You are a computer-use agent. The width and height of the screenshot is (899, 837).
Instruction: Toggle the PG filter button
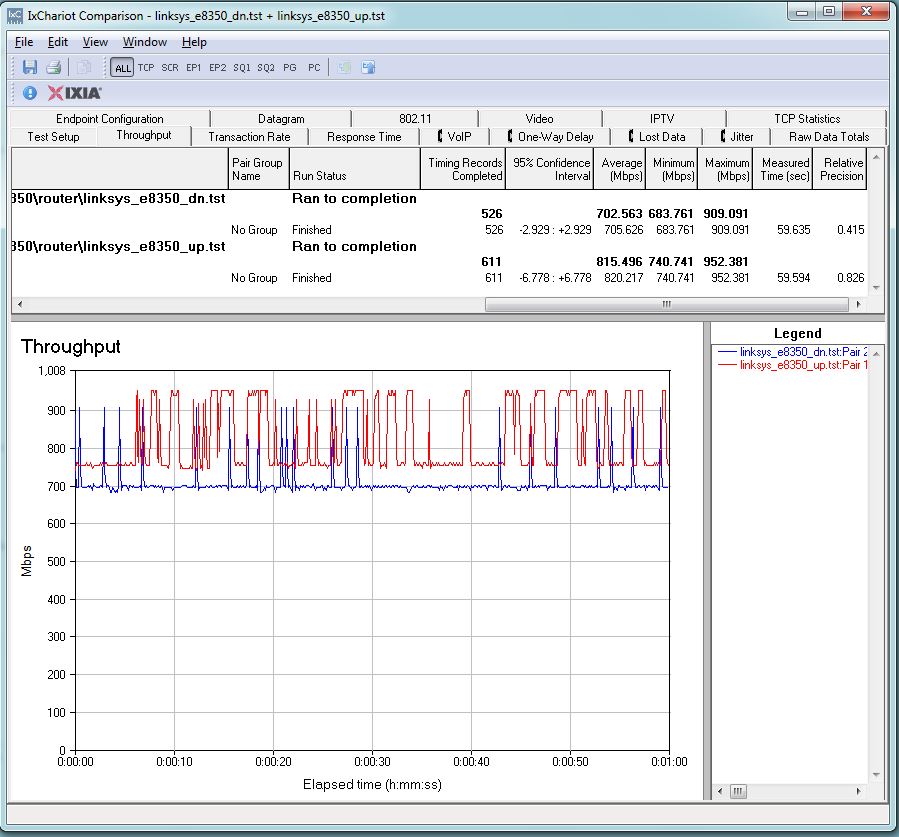[290, 68]
